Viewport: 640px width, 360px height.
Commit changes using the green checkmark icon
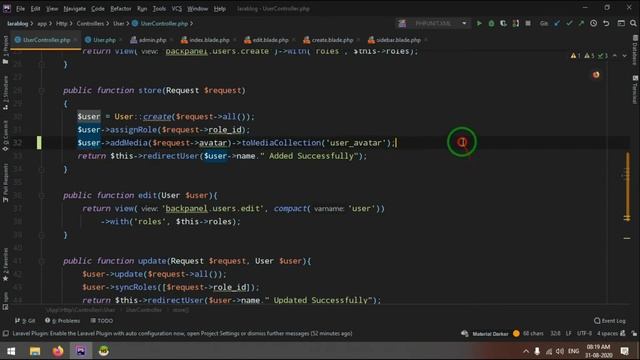coord(569,24)
